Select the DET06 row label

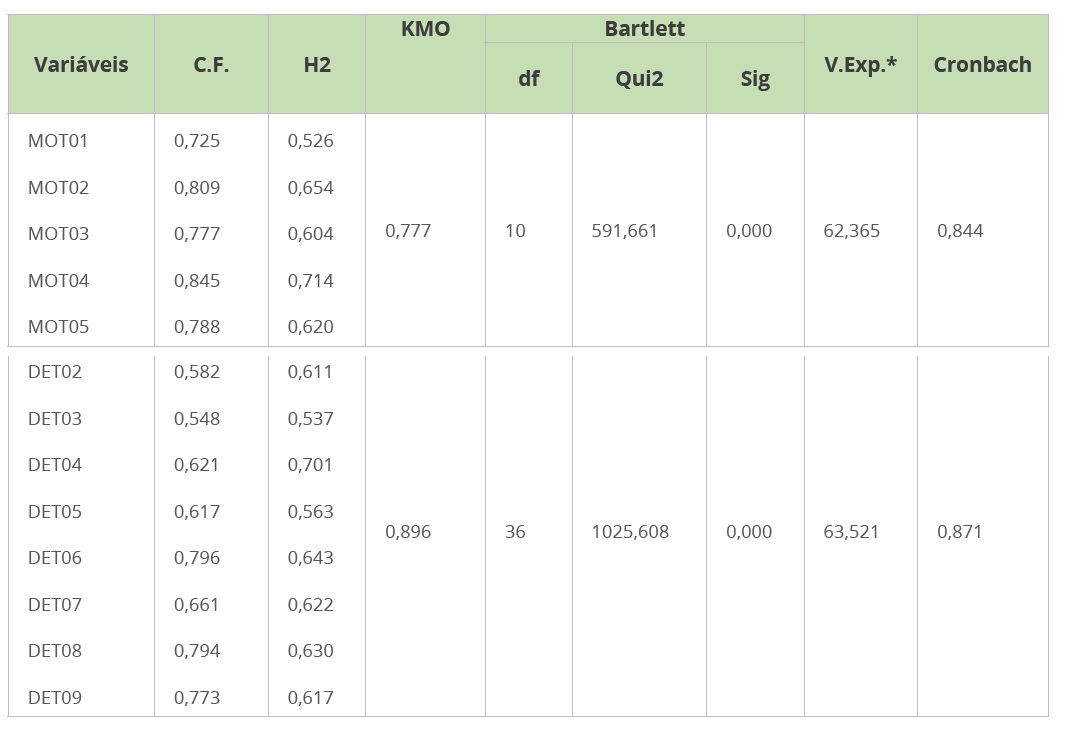click(55, 558)
